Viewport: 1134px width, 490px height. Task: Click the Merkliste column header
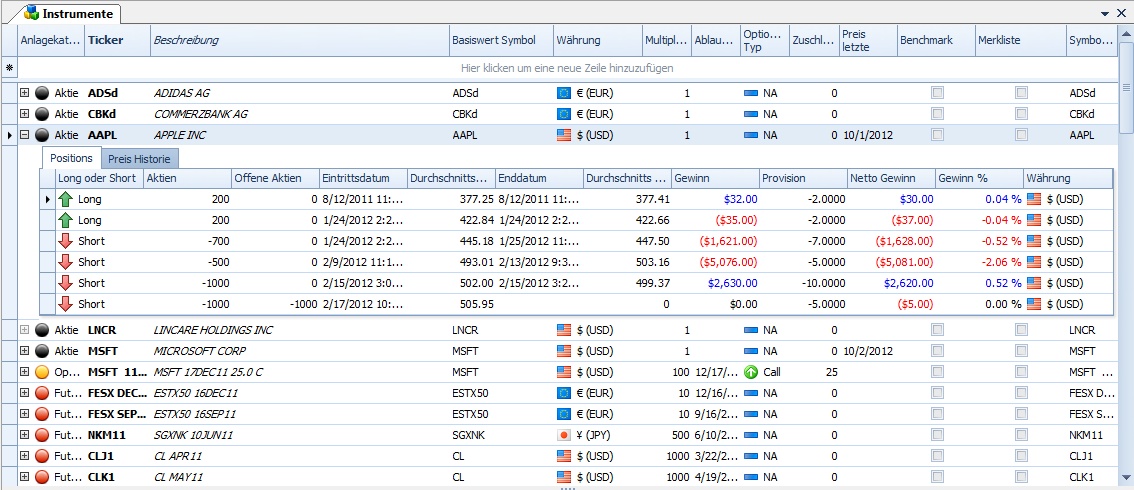tap(1020, 40)
